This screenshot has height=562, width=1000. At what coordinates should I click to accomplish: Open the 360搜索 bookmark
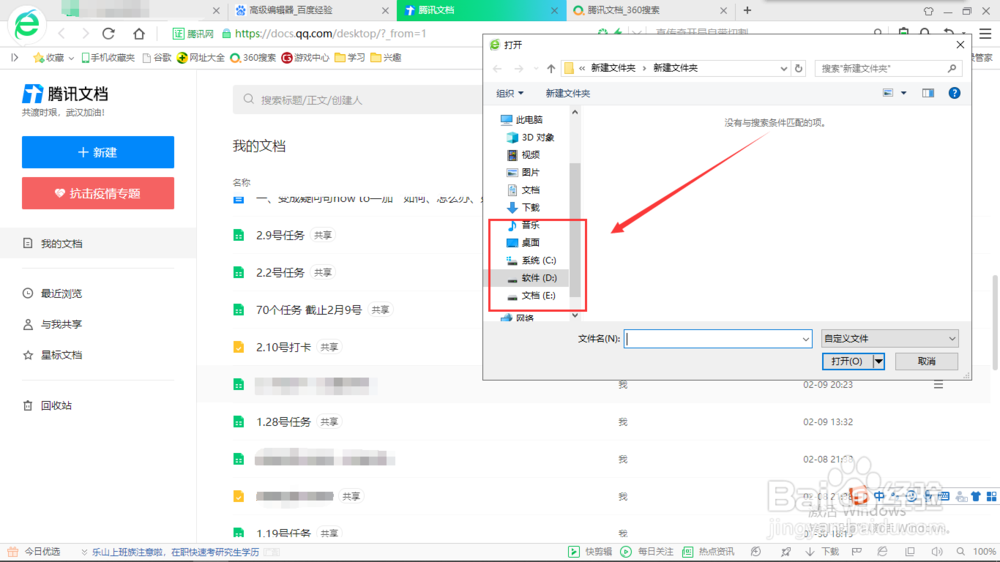tap(253, 57)
